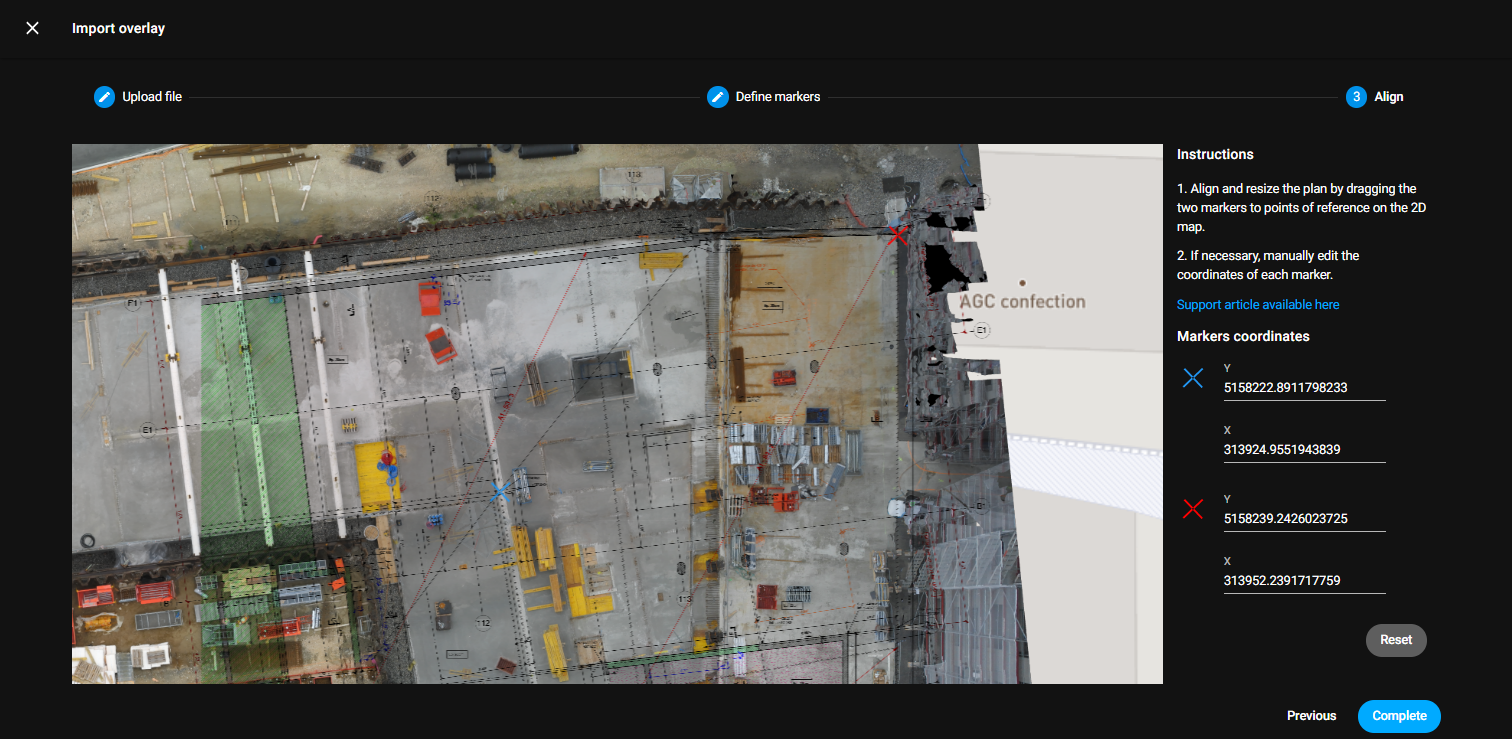This screenshot has width=1512, height=739.
Task: Select the blue X marker icon in sidebar
Action: (1192, 378)
